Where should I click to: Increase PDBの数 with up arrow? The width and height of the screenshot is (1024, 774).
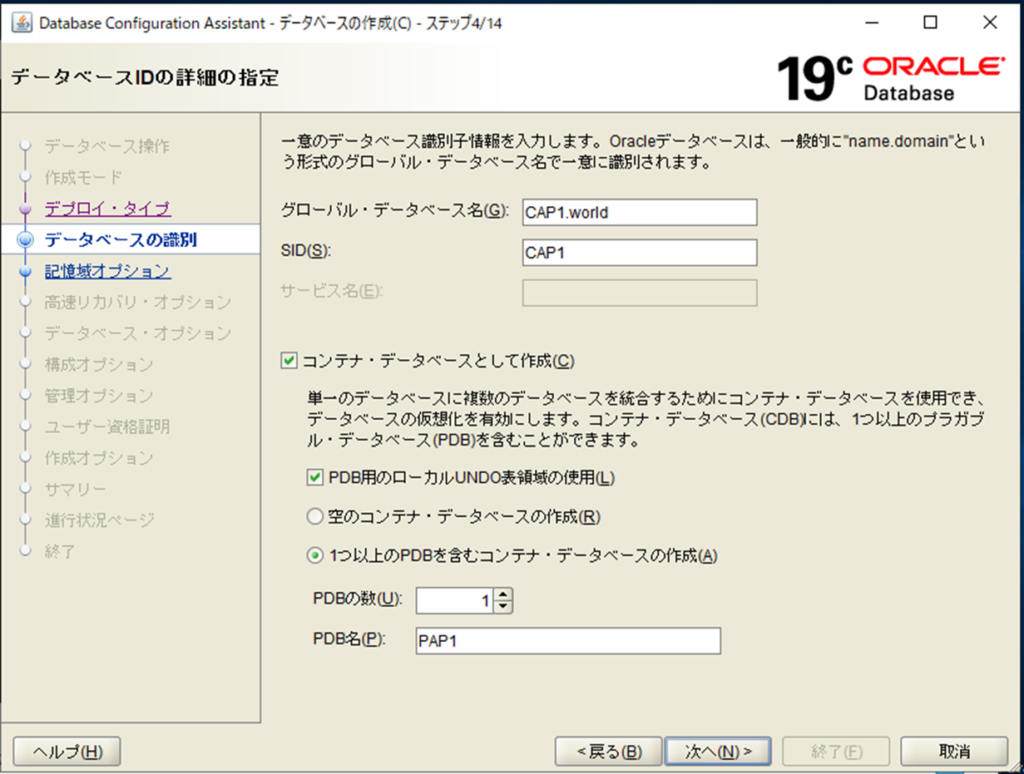click(x=503, y=594)
